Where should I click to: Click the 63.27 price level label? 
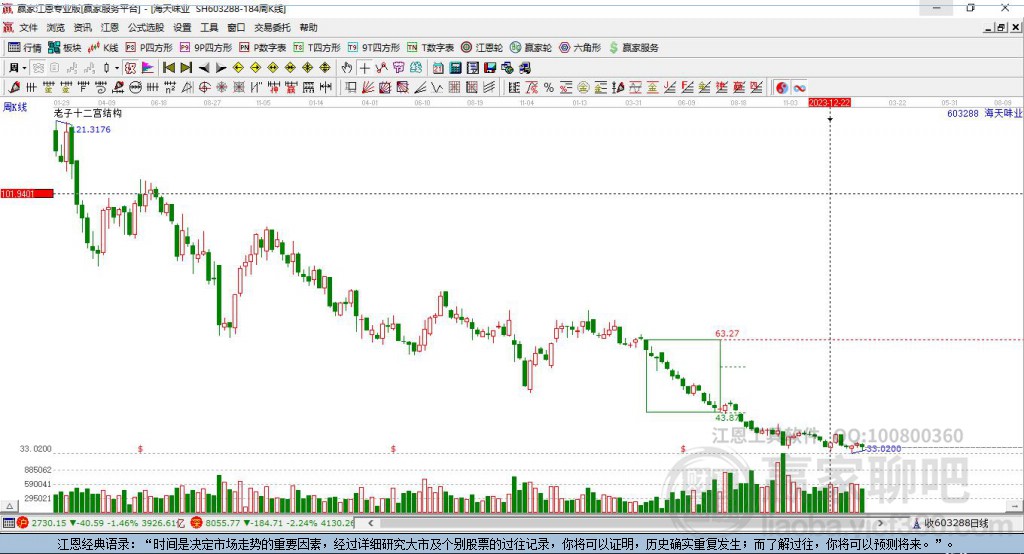727,333
